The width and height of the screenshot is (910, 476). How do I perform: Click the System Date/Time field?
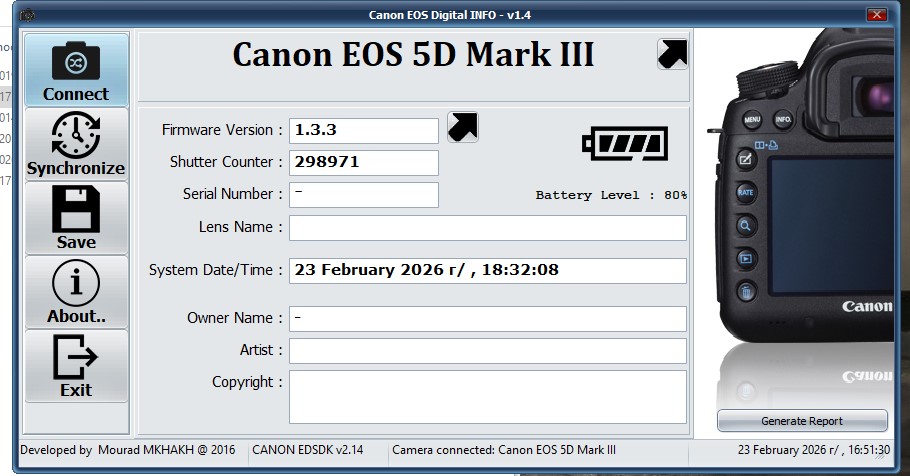(488, 271)
